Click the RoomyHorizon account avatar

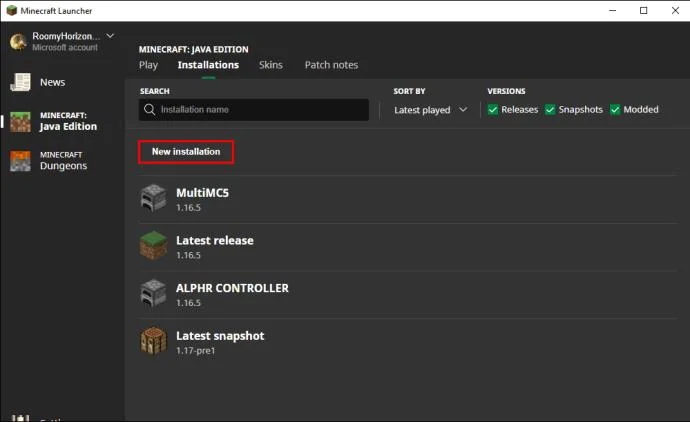(x=18, y=42)
